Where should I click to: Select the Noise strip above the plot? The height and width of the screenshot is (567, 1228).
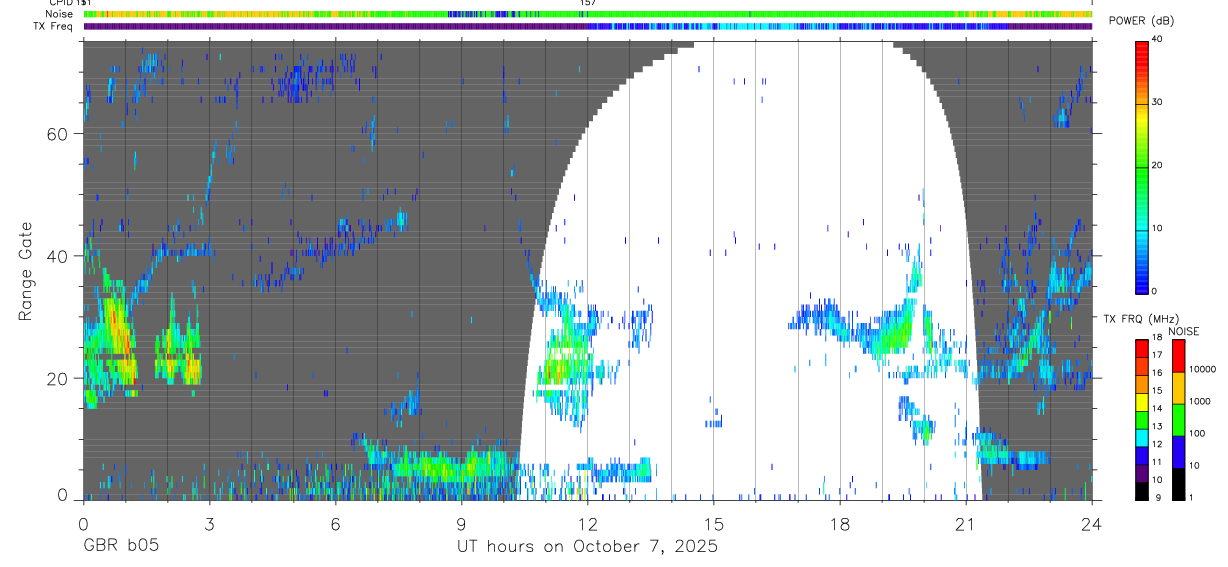588,14
